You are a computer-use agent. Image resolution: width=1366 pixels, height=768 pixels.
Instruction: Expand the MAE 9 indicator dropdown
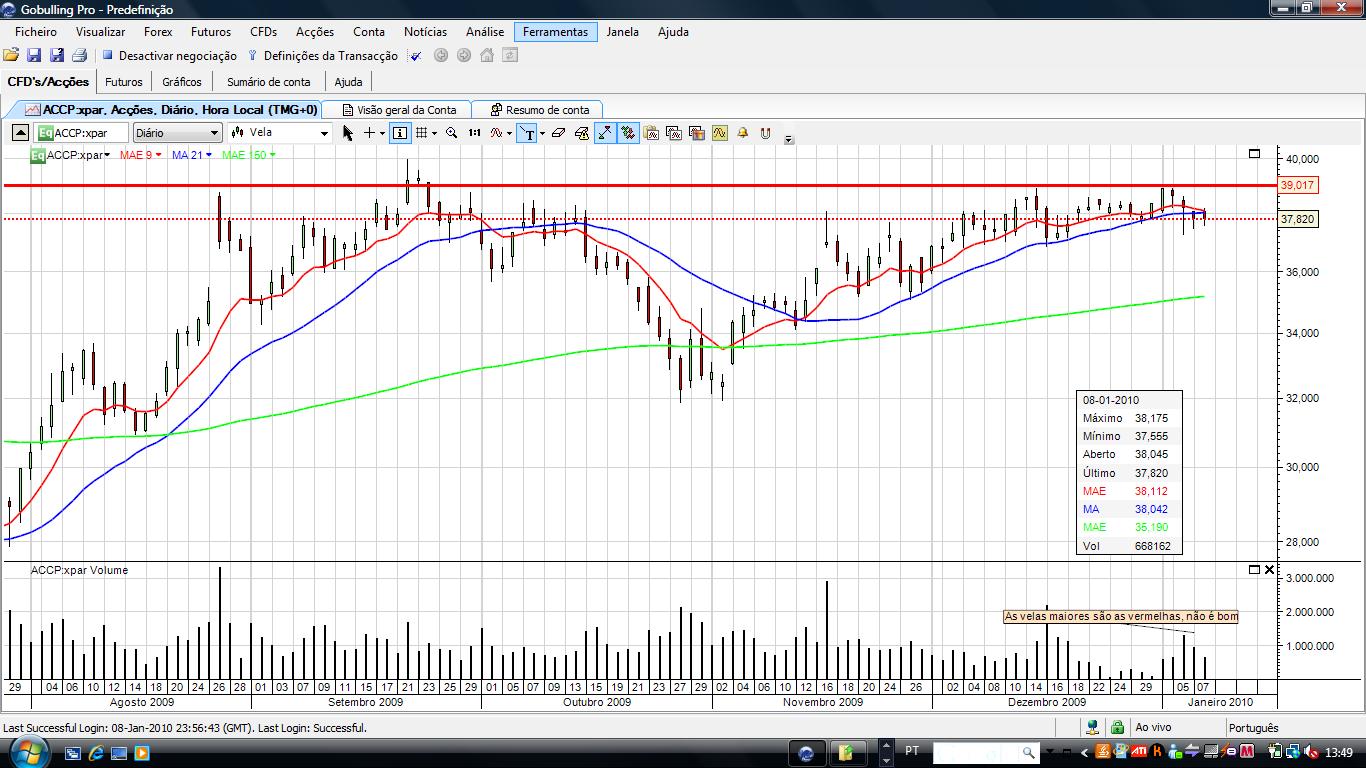pyautogui.click(x=141, y=155)
